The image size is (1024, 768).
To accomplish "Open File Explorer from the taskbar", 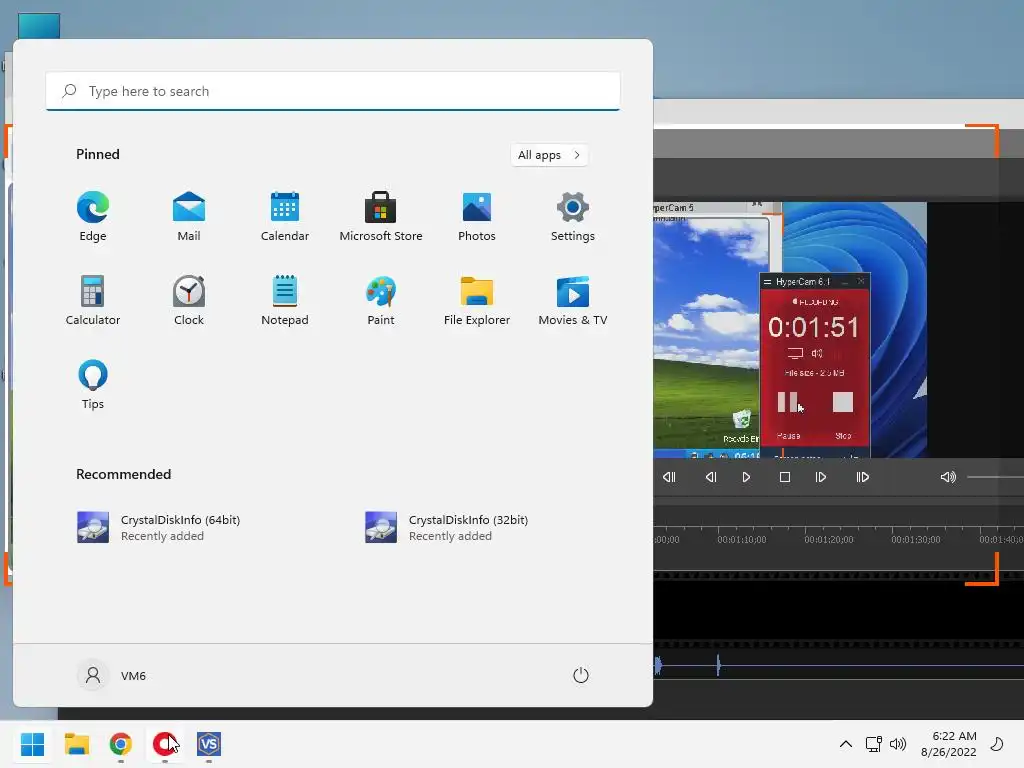I will 76,744.
